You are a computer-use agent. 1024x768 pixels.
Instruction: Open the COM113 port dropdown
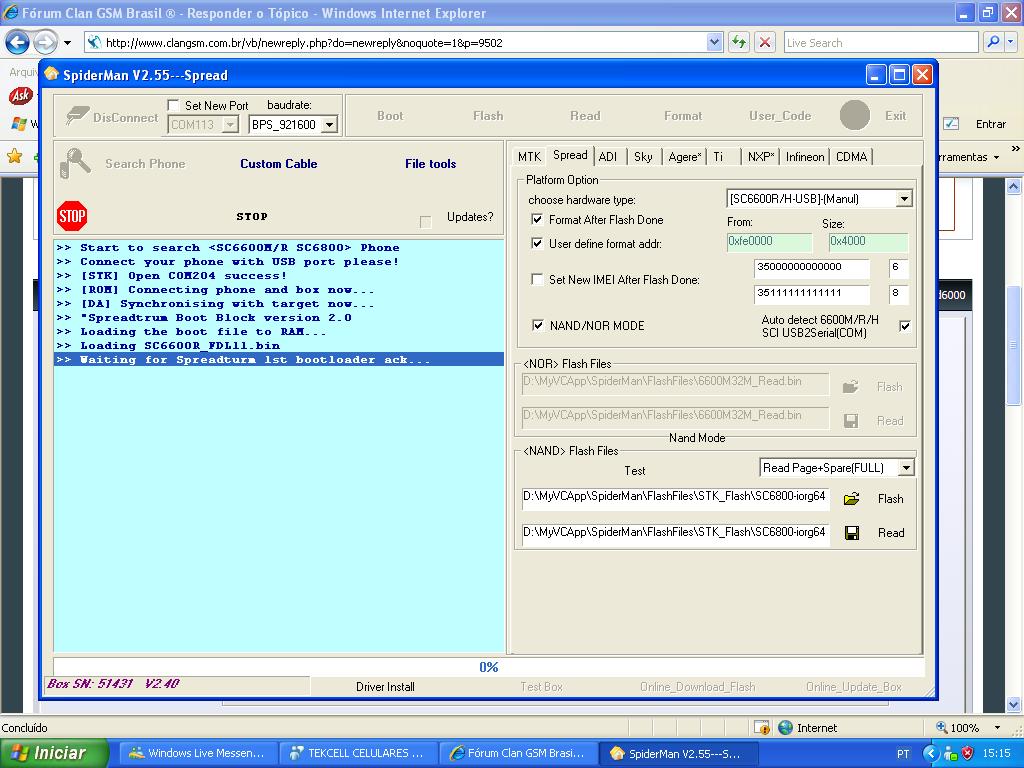(x=230, y=125)
